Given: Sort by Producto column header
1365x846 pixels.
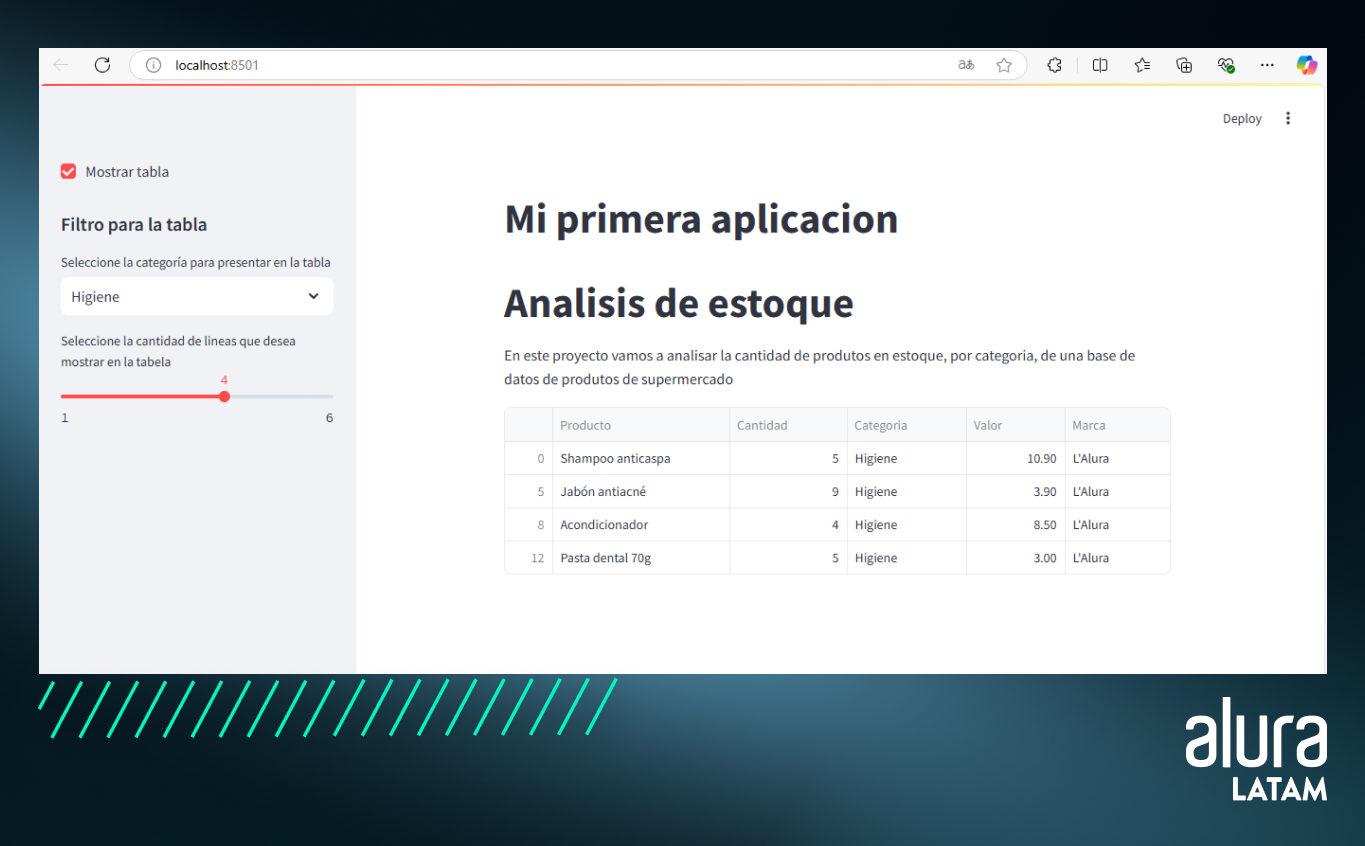Looking at the screenshot, I should pyautogui.click(x=641, y=425).
